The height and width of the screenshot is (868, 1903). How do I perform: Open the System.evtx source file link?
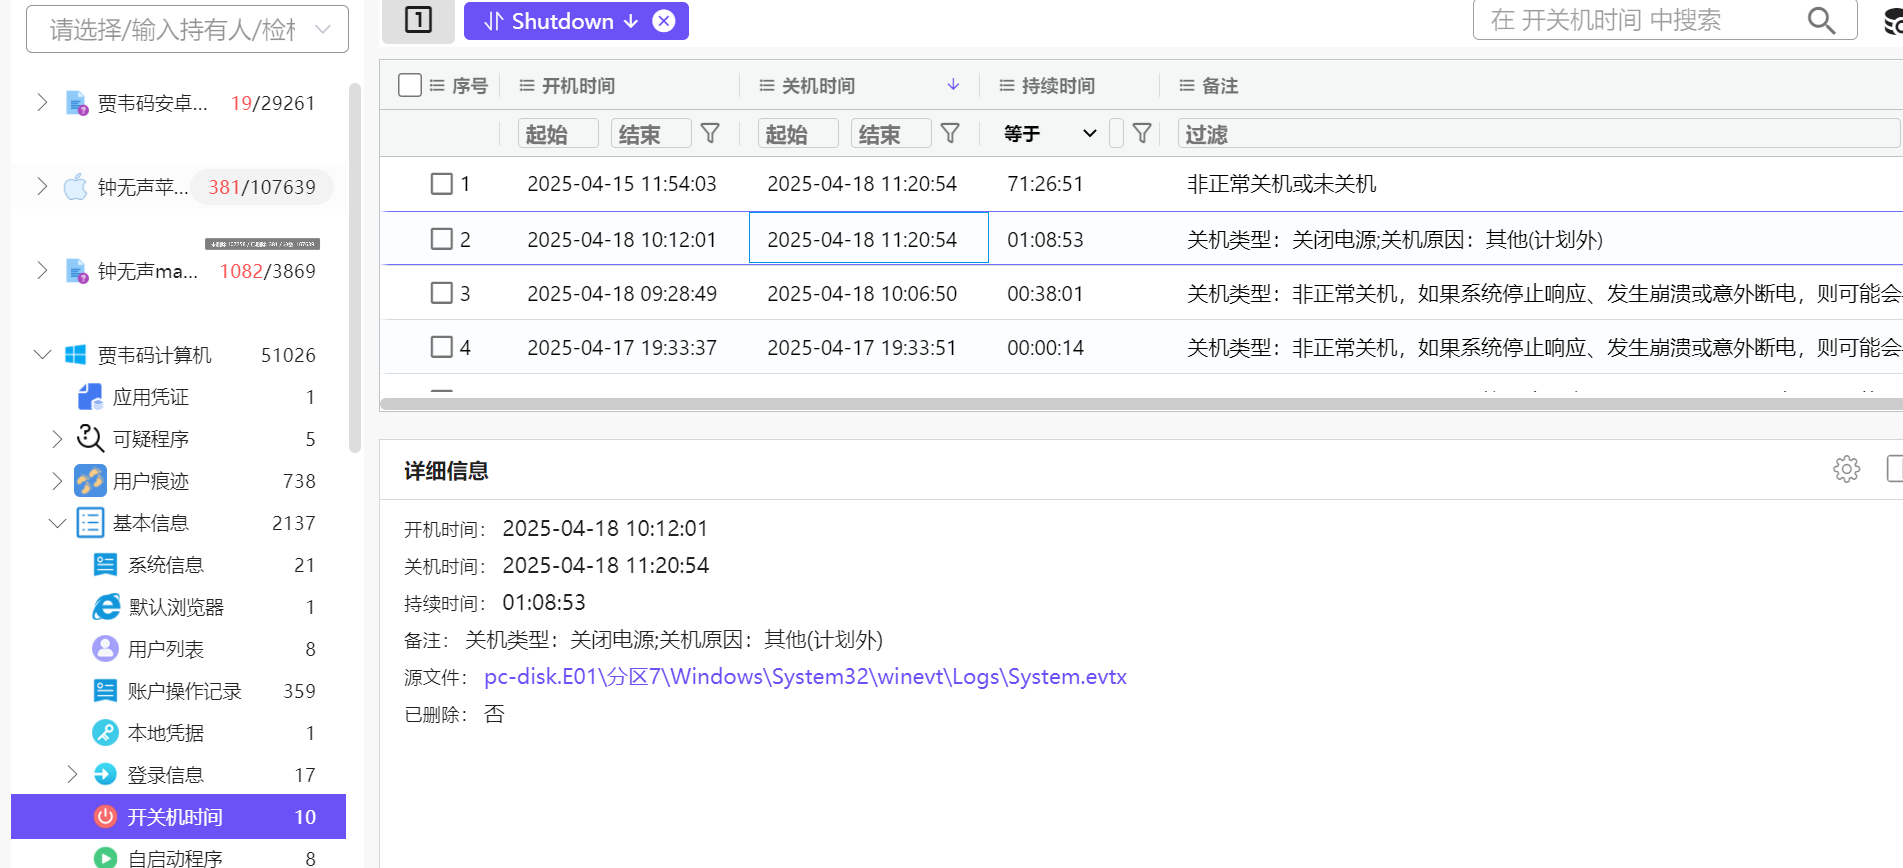tap(804, 677)
